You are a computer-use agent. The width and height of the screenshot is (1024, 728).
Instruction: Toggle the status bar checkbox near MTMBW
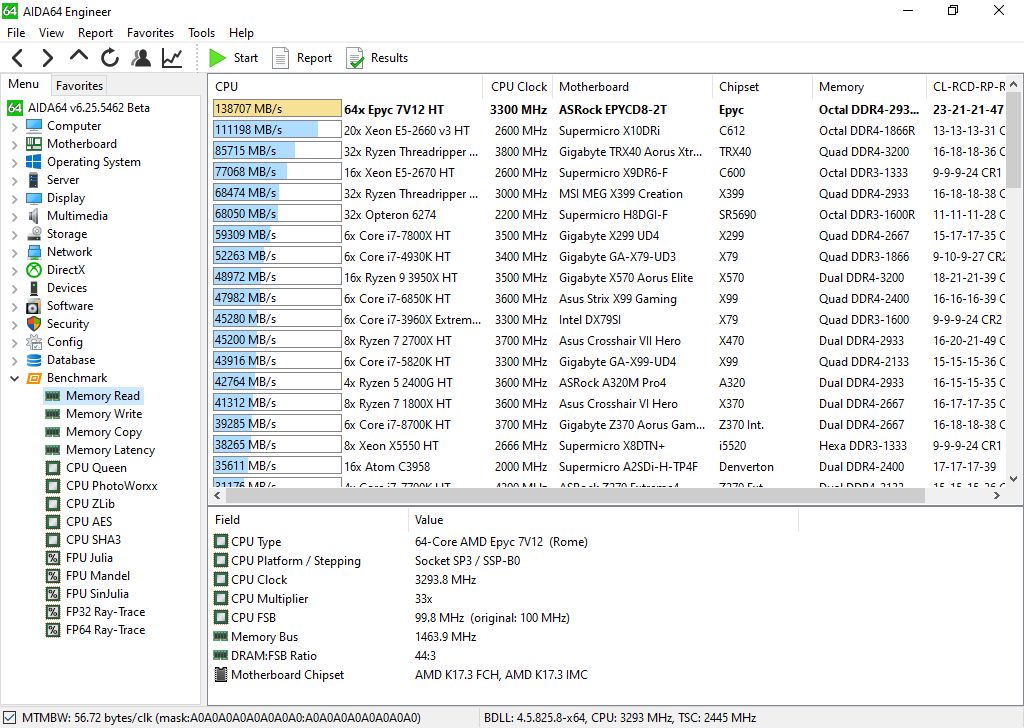click(x=10, y=718)
